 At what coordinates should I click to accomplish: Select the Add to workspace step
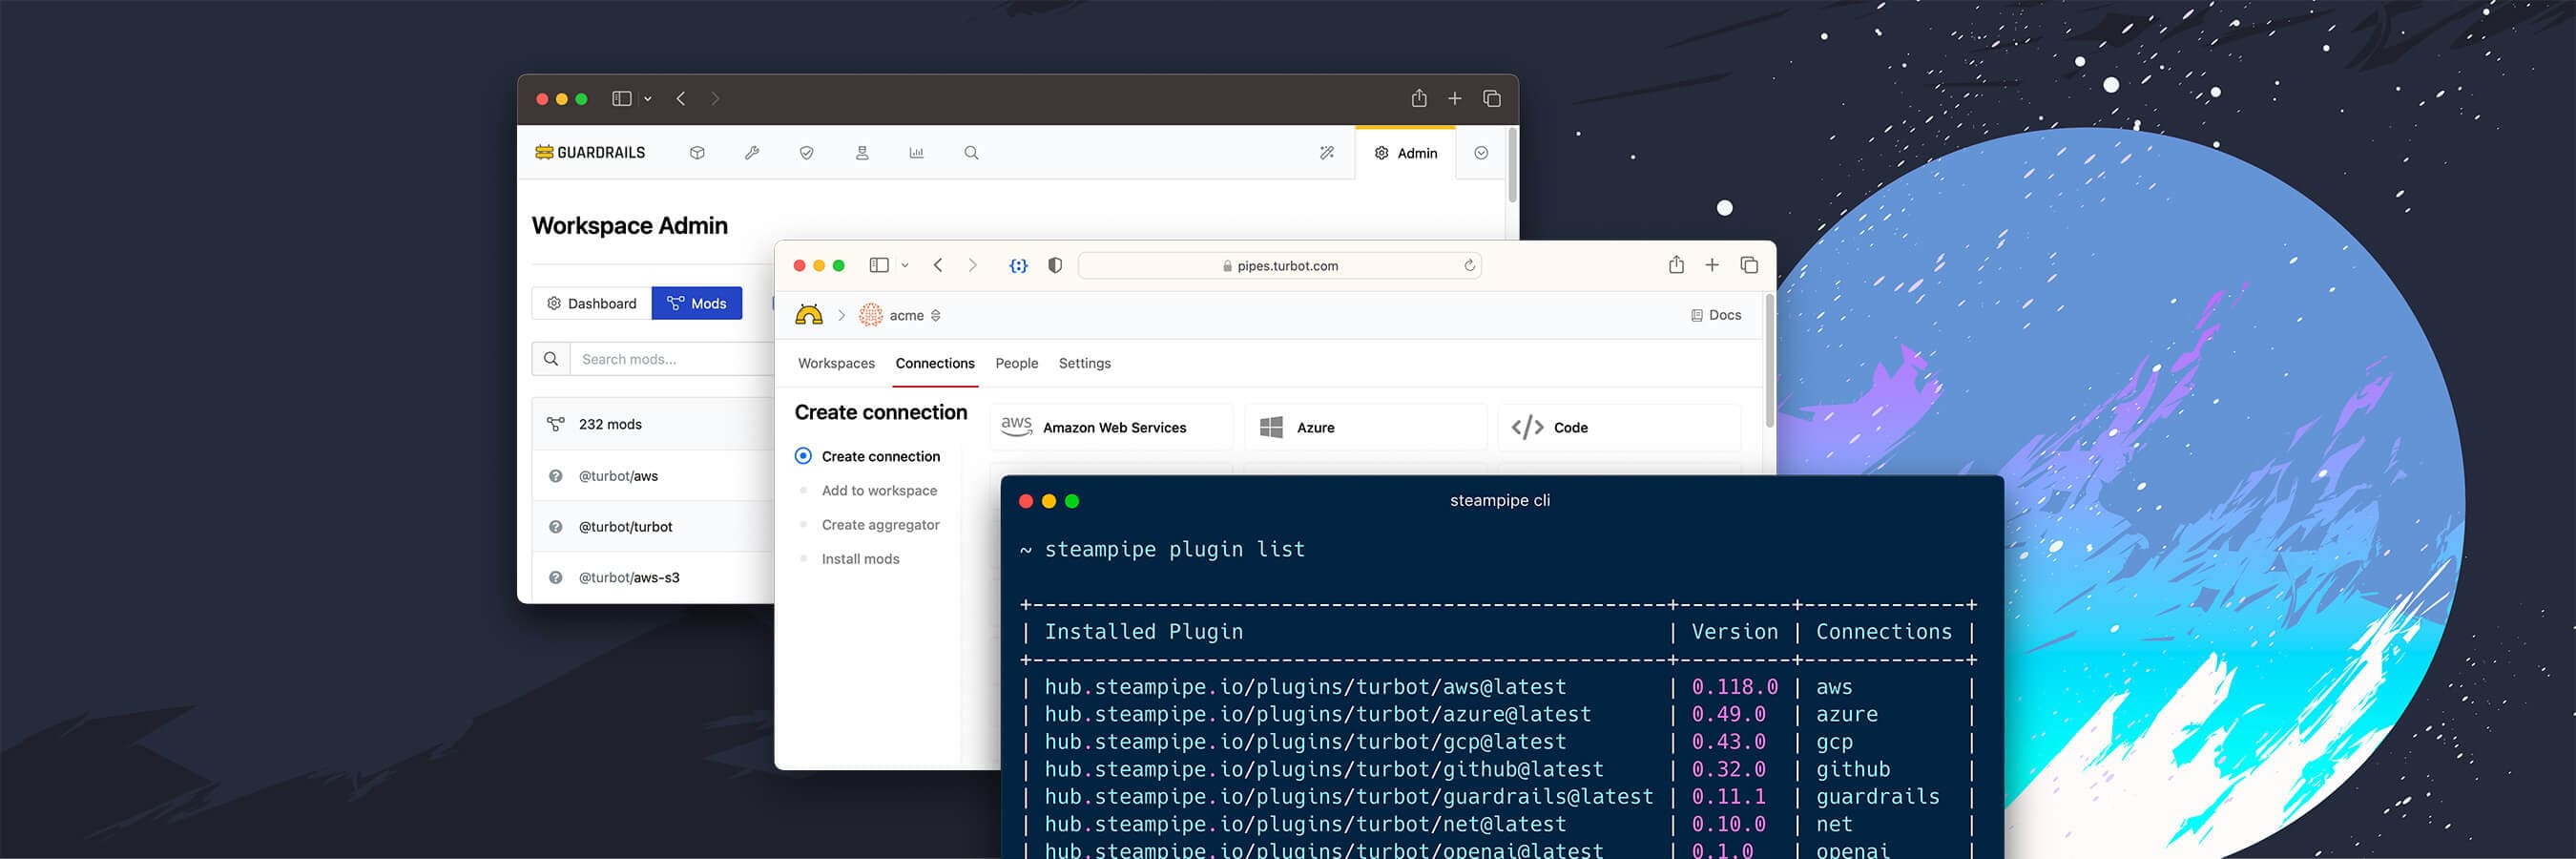(879, 490)
